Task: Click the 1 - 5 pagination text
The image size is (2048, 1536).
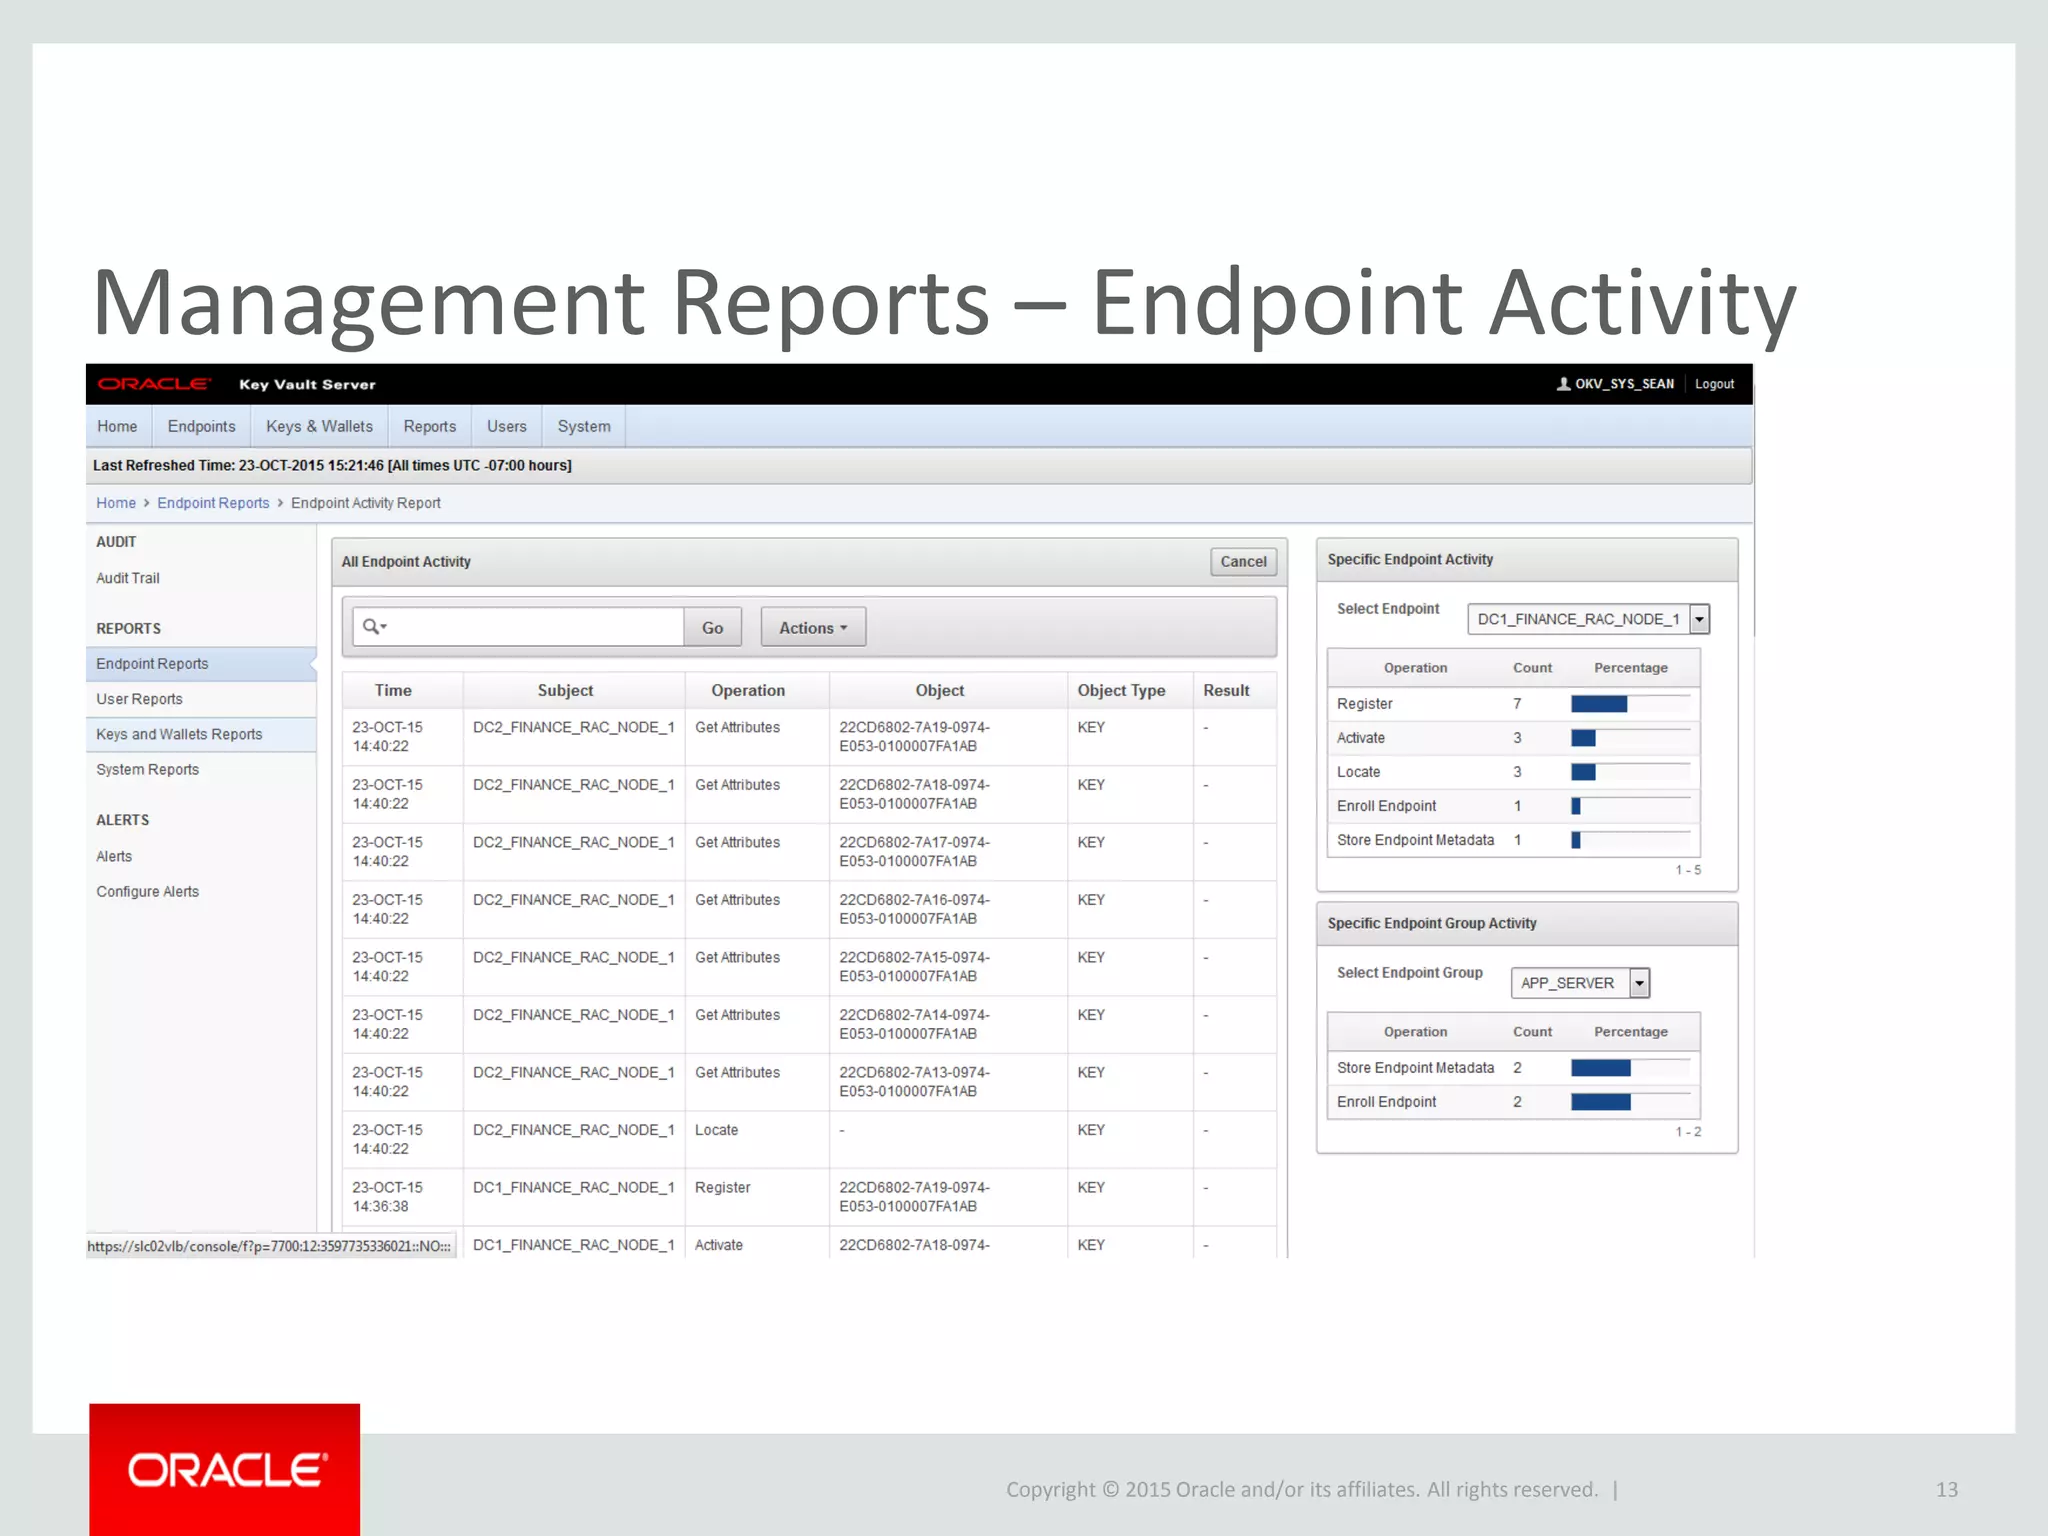Action: (1688, 870)
